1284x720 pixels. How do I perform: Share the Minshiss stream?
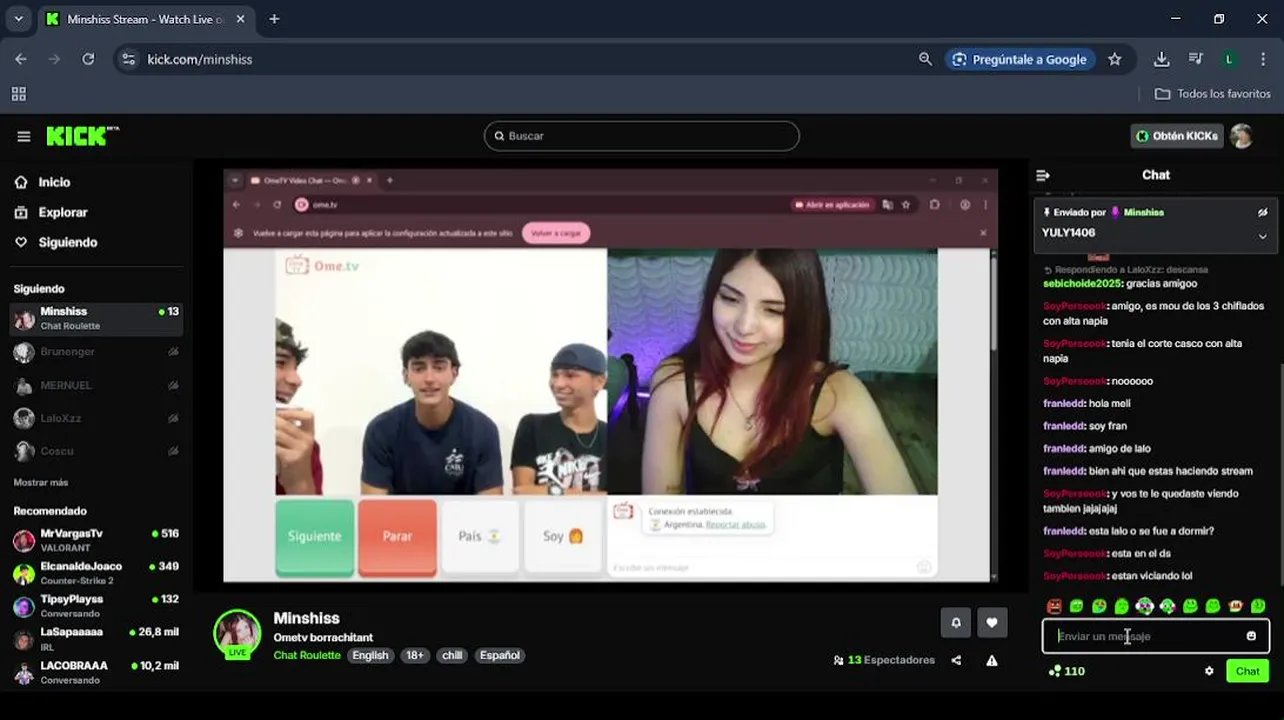956,660
